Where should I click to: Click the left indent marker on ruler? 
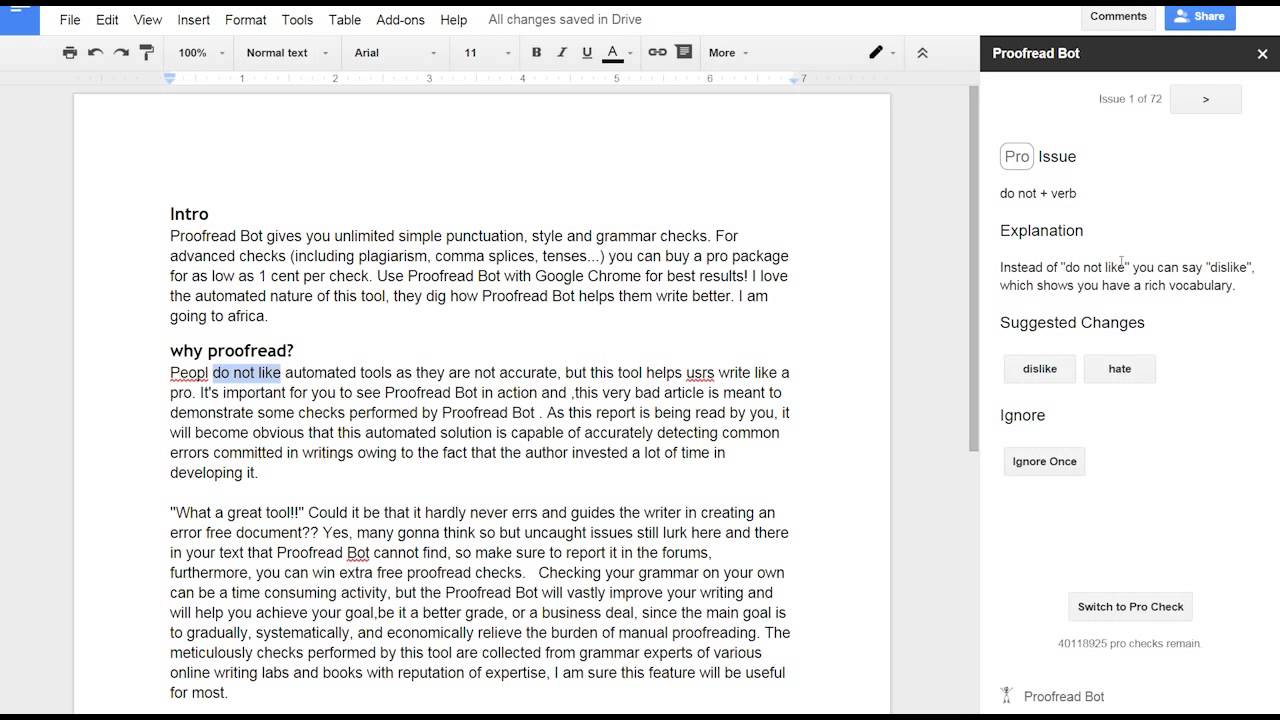170,78
